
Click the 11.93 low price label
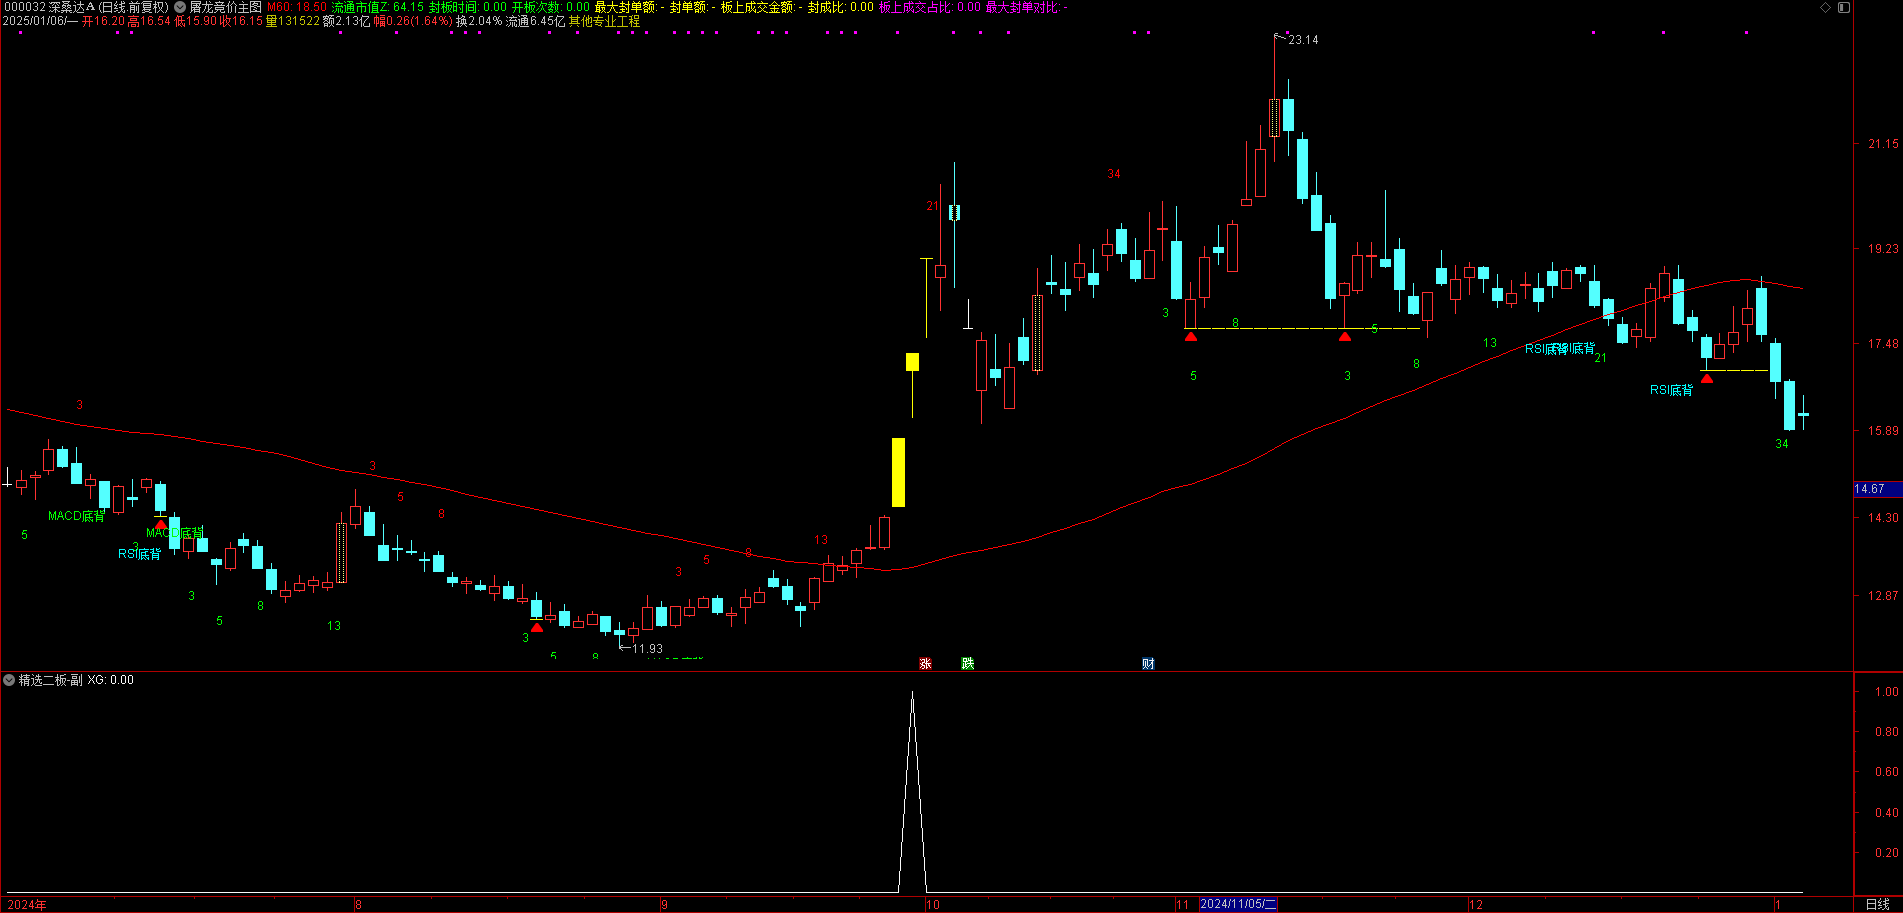coord(647,649)
